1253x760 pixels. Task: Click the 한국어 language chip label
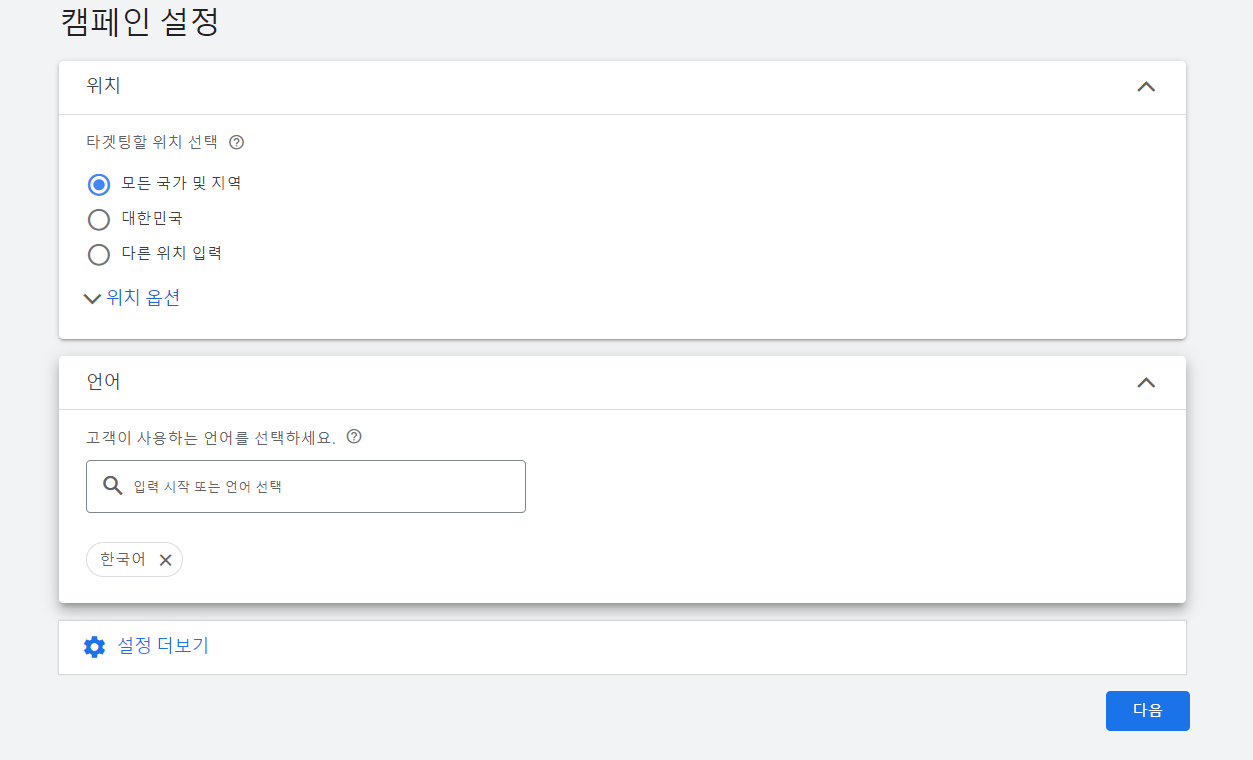[x=123, y=560]
